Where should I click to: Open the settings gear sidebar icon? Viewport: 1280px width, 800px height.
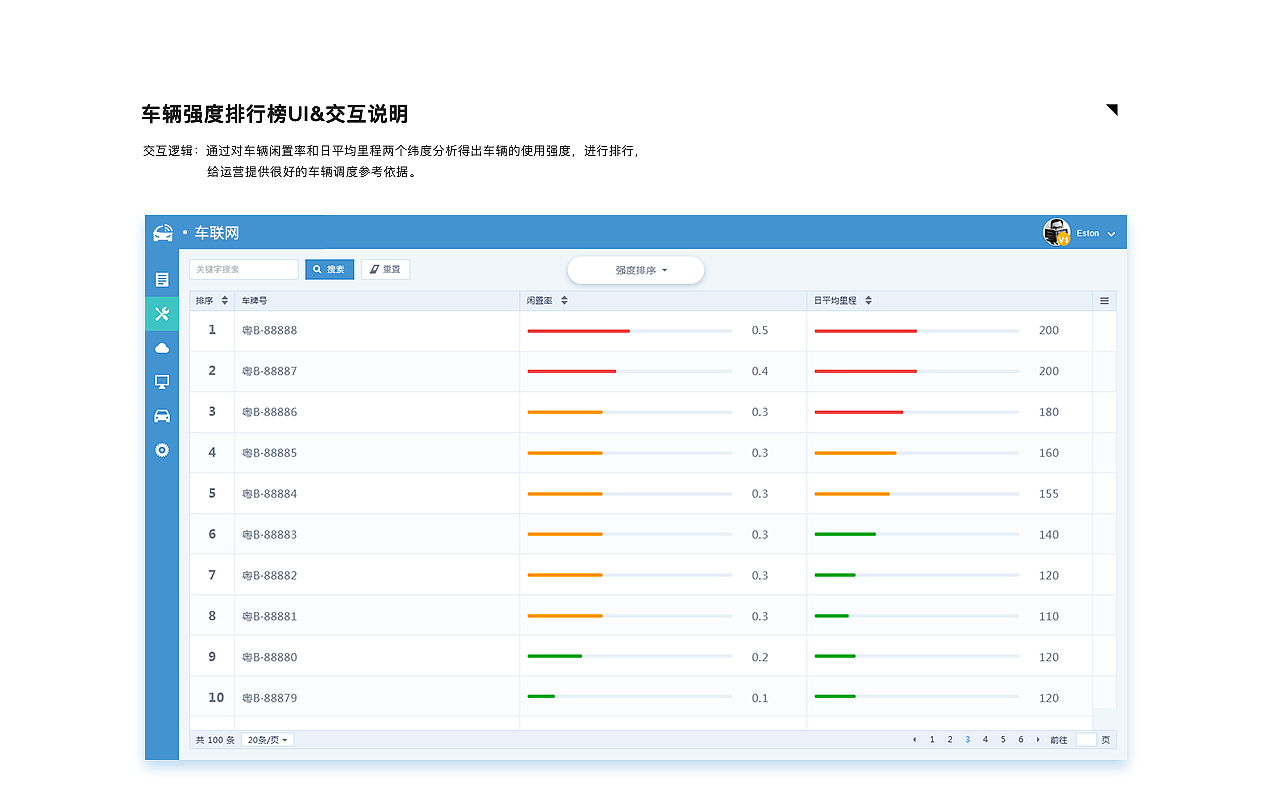[x=161, y=450]
